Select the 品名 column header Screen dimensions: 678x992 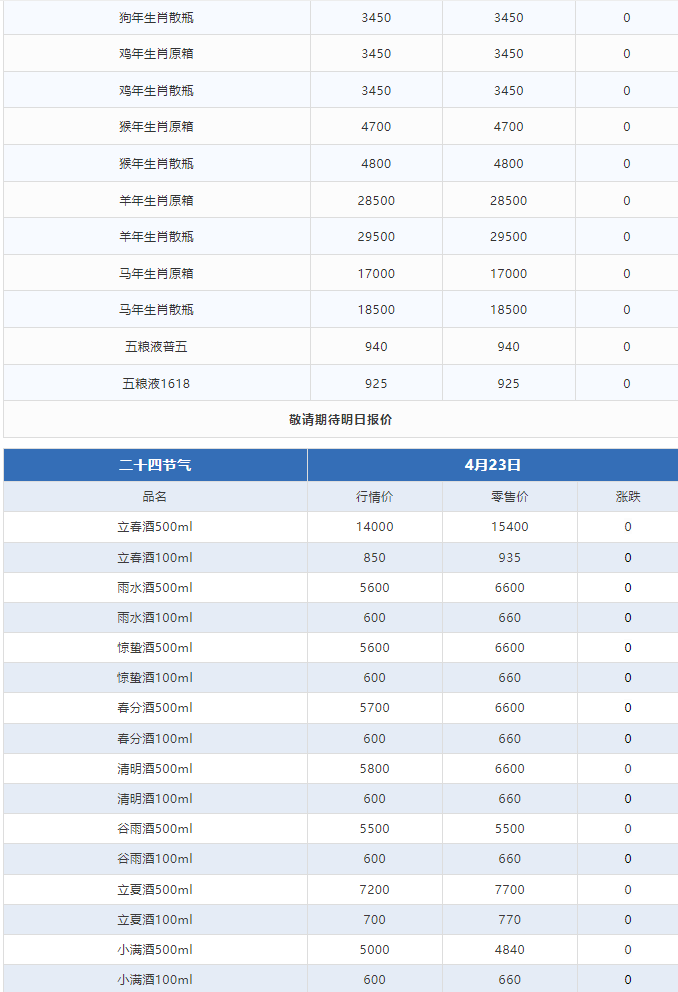[x=155, y=497]
